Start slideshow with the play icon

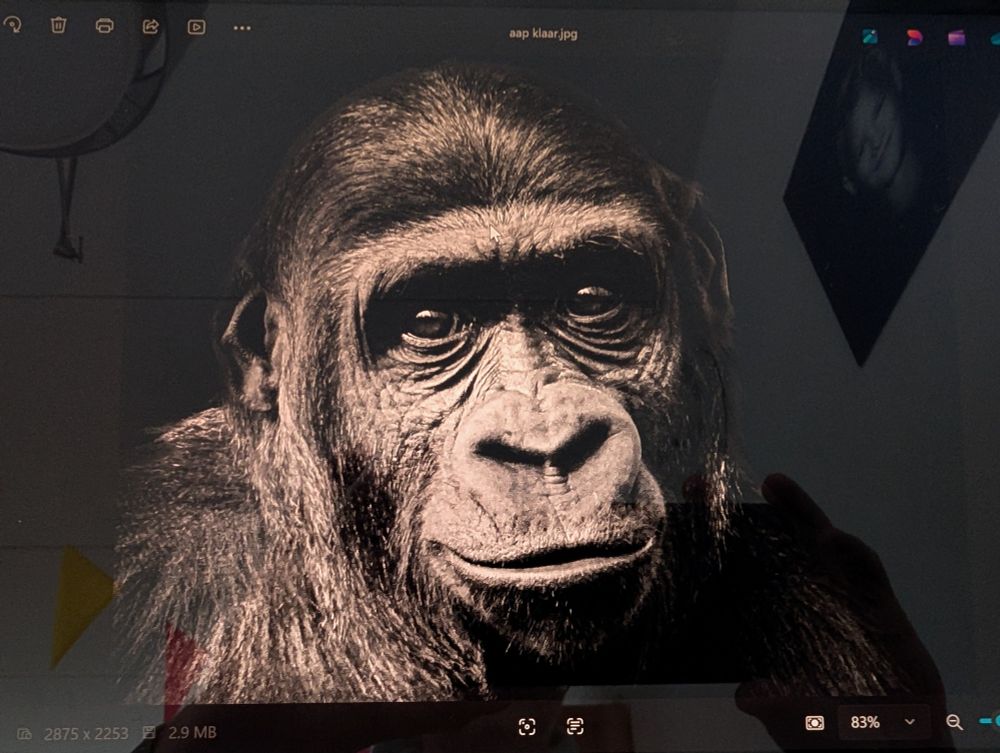coord(196,27)
